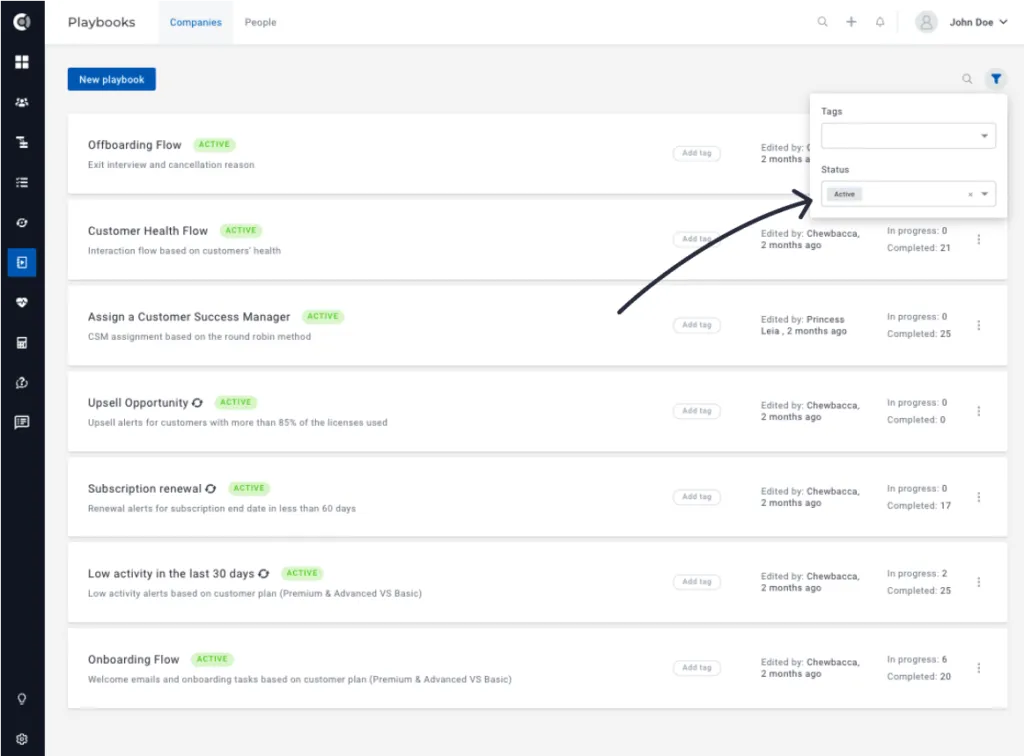Add tag to Upsell Opportunity
1024x756 pixels.
(696, 411)
